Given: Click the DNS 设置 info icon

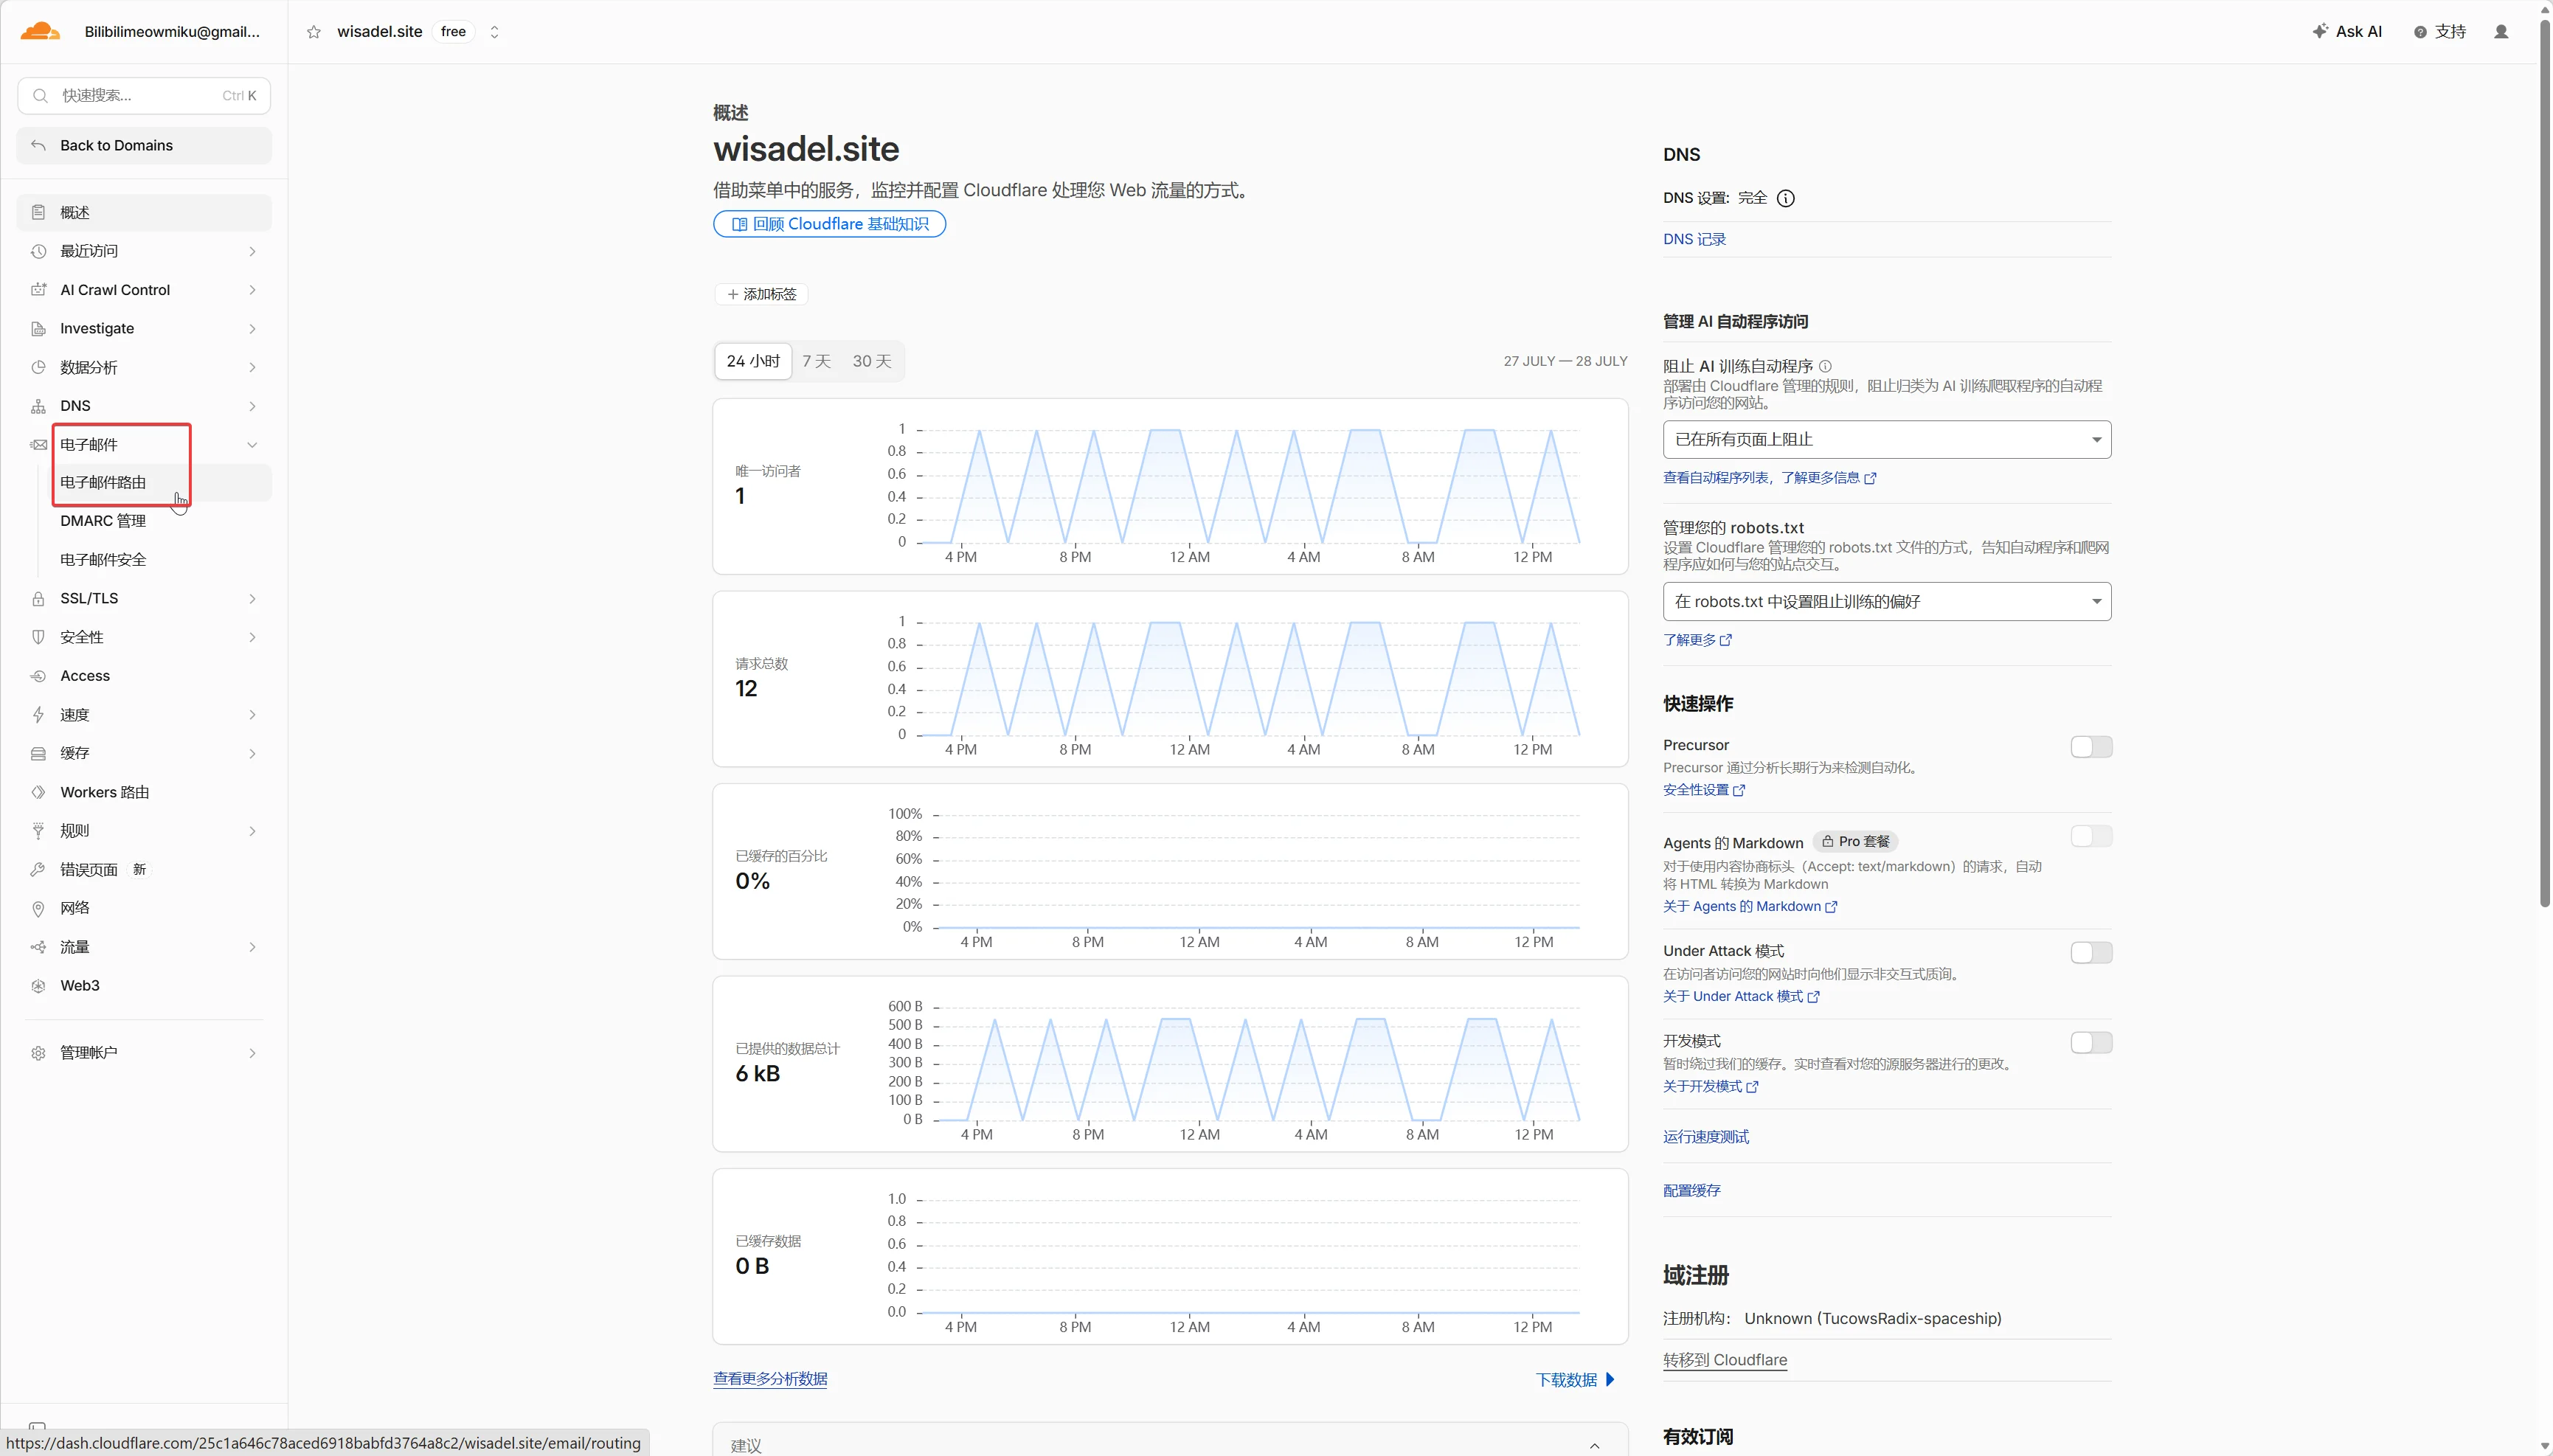Looking at the screenshot, I should point(1785,198).
